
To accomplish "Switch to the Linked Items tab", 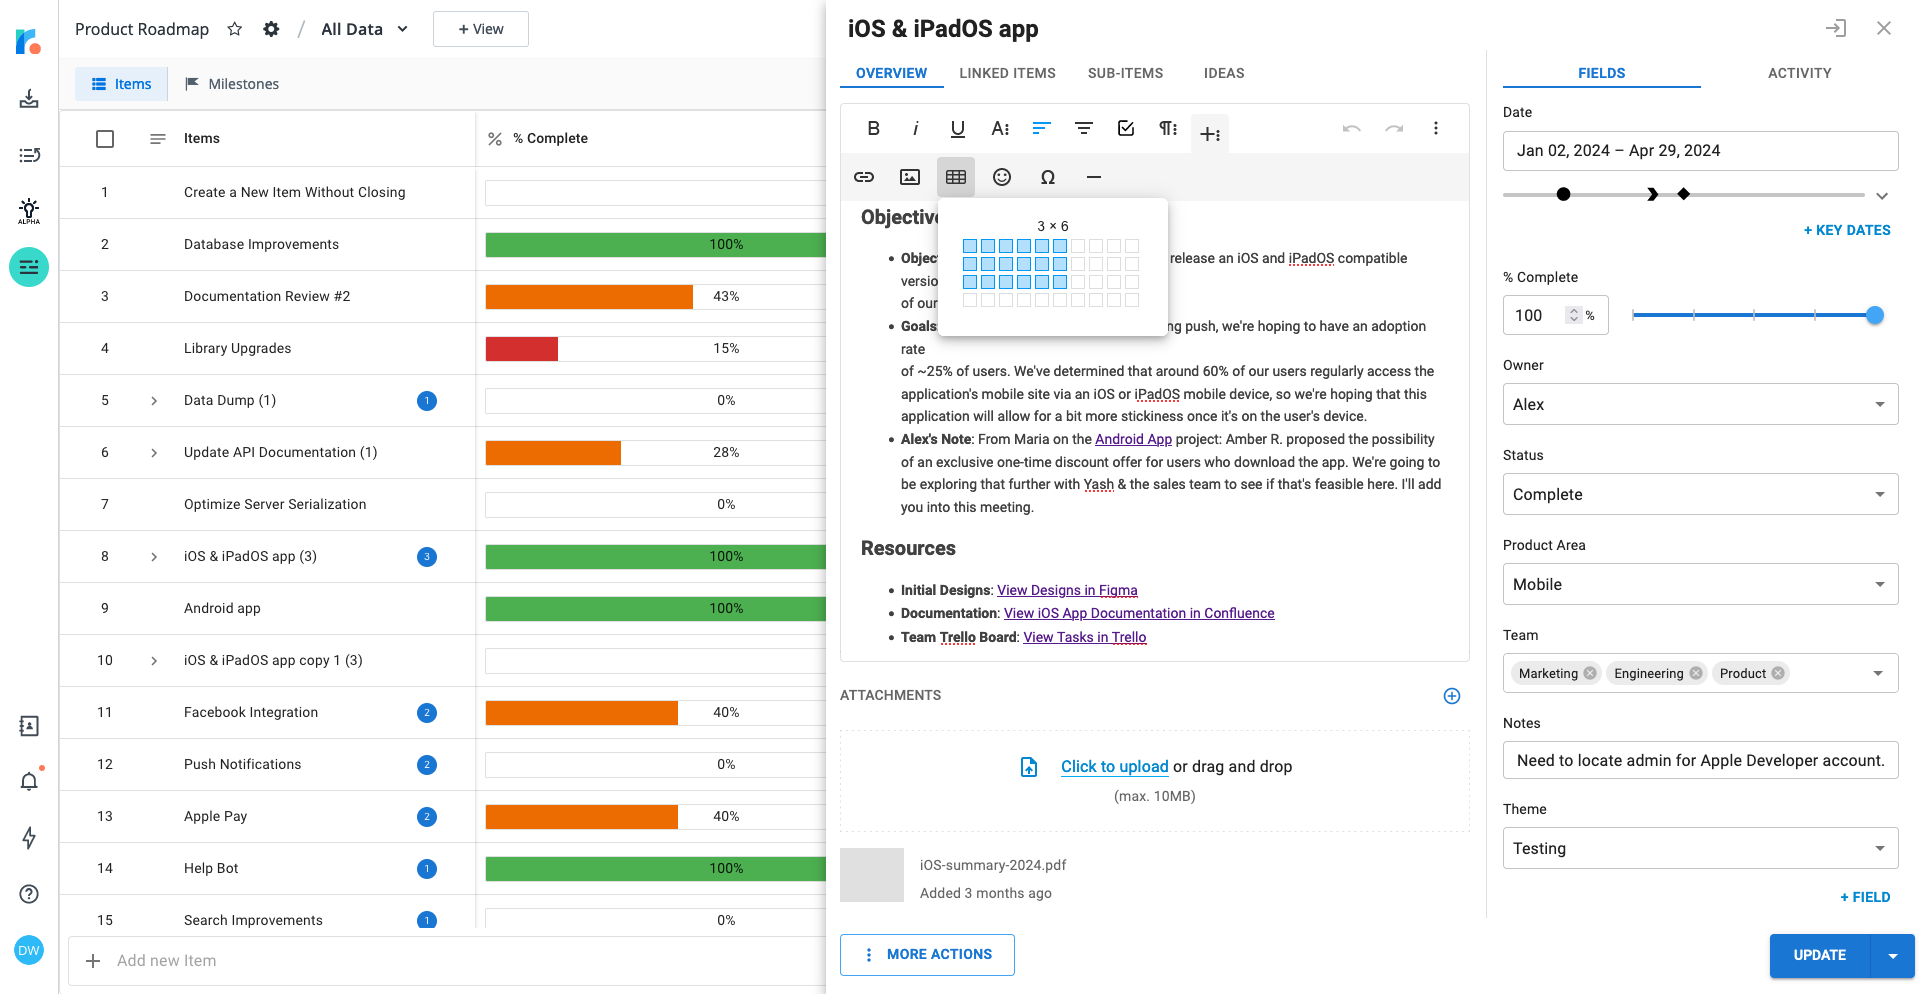I will pyautogui.click(x=1007, y=73).
